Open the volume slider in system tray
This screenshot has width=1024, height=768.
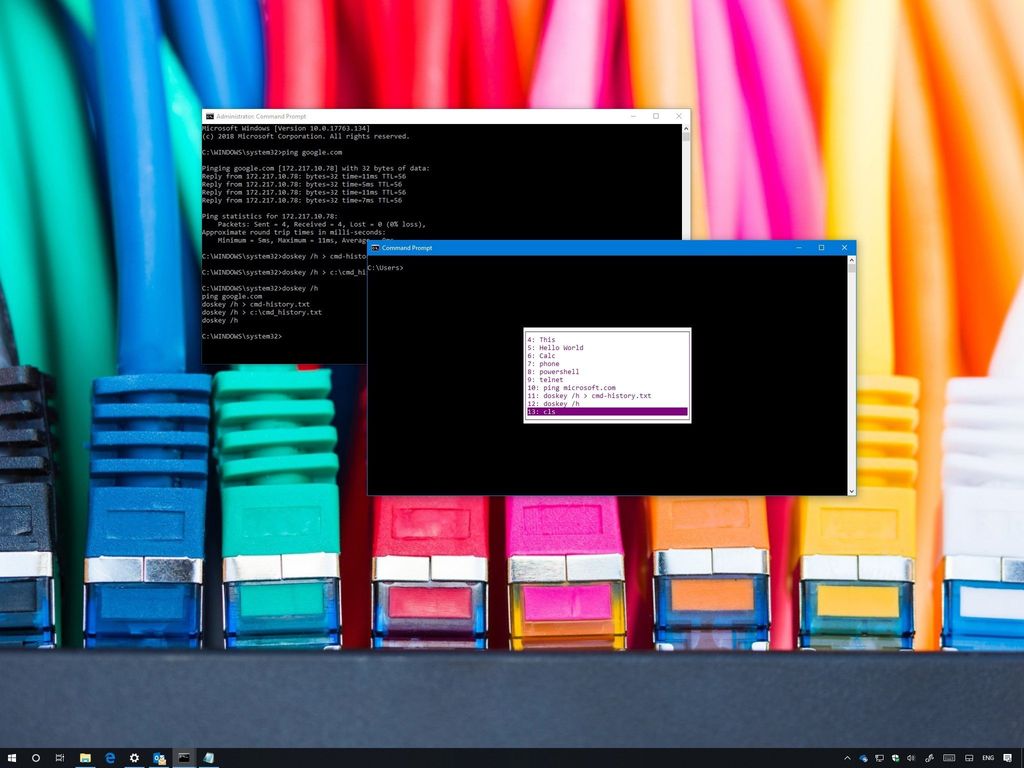tap(911, 758)
